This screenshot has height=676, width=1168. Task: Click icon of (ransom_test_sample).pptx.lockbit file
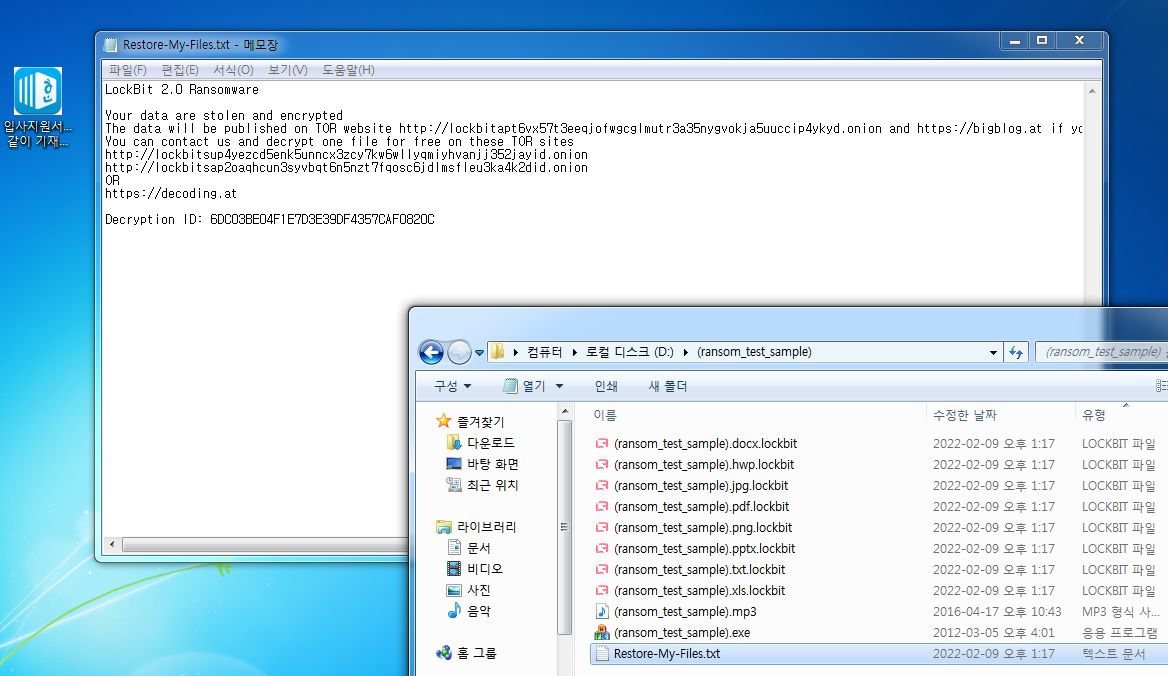pyautogui.click(x=602, y=549)
